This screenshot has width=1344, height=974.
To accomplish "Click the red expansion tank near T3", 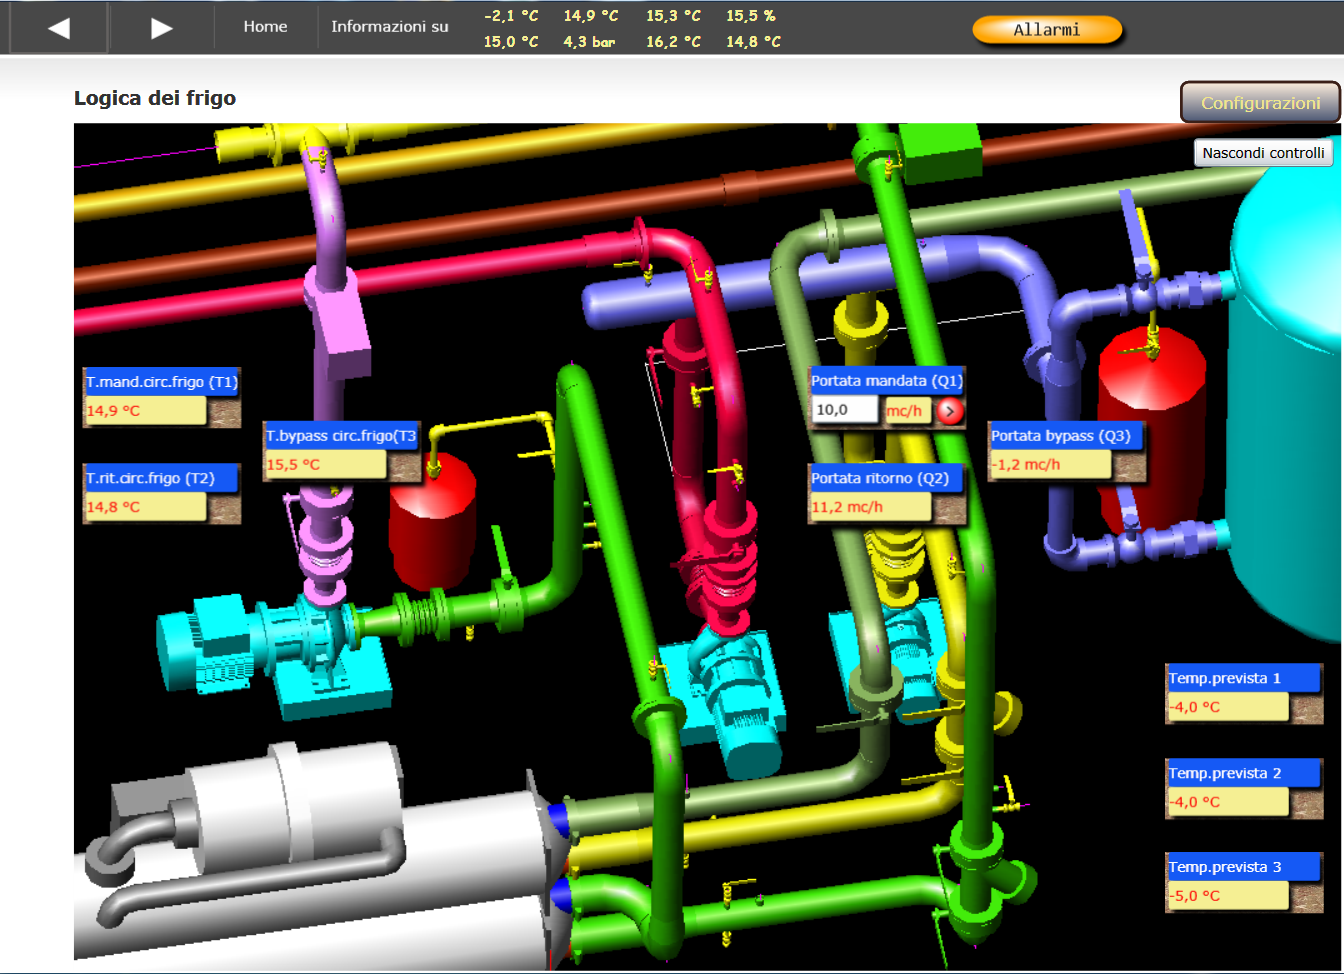I will point(431,530).
